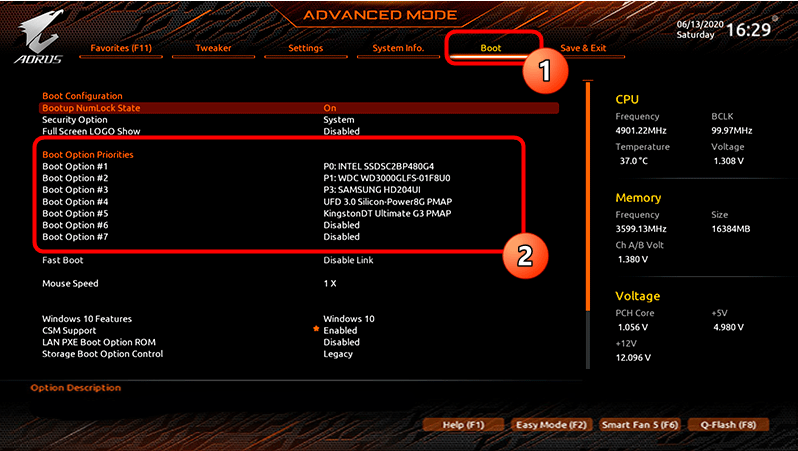The image size is (798, 451).
Task: Go to the Save & Exit tab
Action: (583, 48)
